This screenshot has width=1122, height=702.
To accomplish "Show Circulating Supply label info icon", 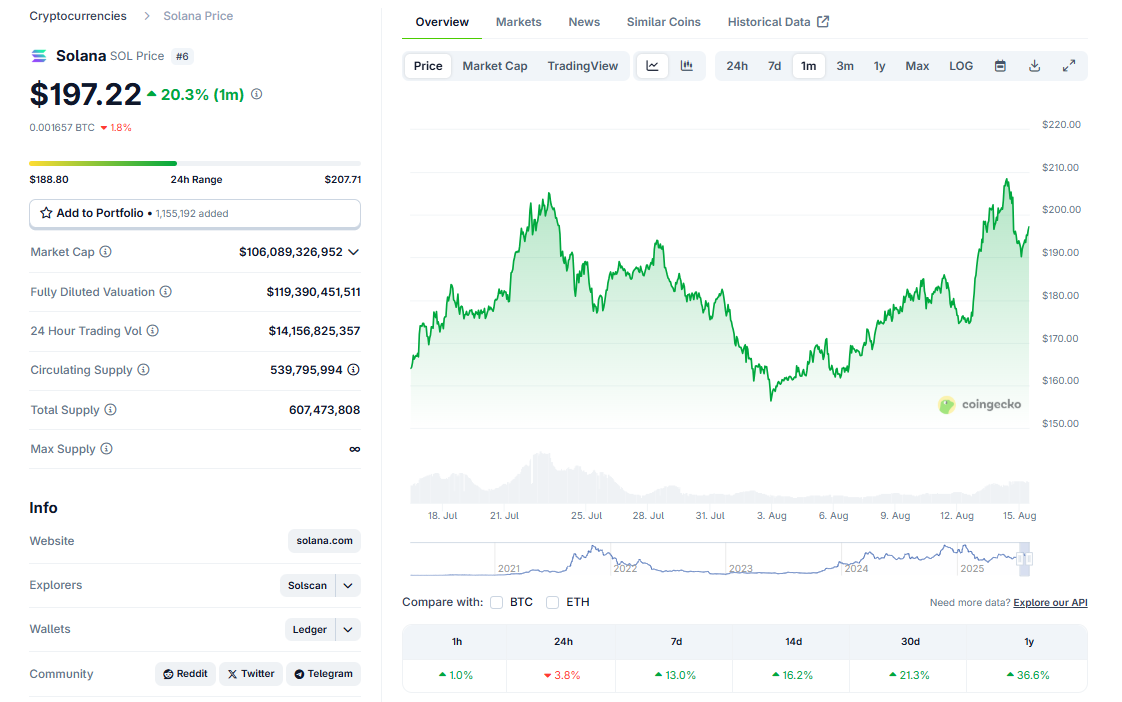I will click(143, 370).
